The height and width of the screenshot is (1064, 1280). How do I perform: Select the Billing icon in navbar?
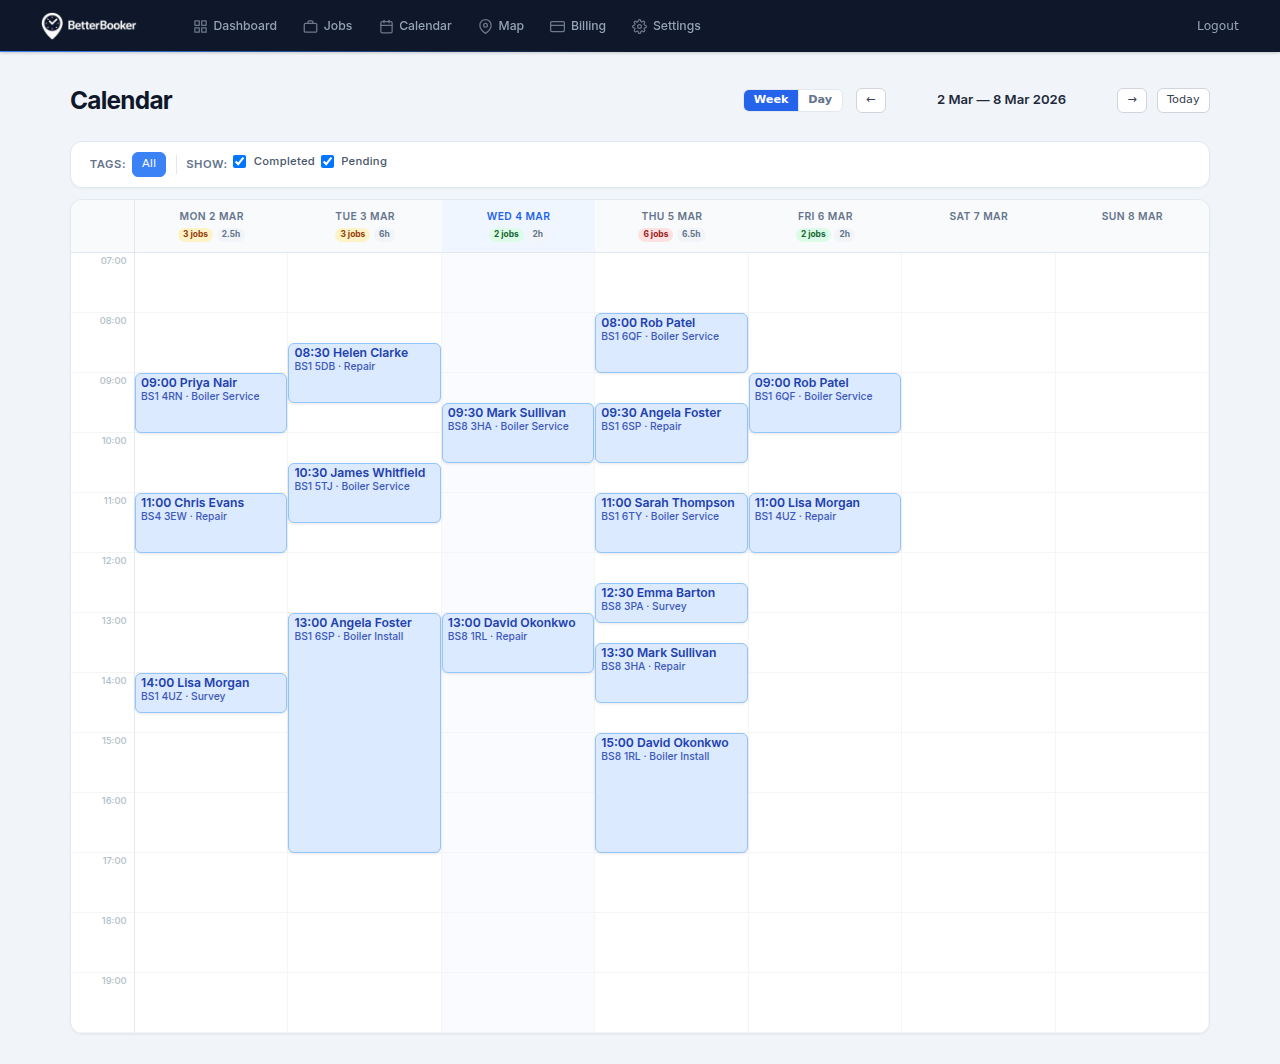point(553,26)
